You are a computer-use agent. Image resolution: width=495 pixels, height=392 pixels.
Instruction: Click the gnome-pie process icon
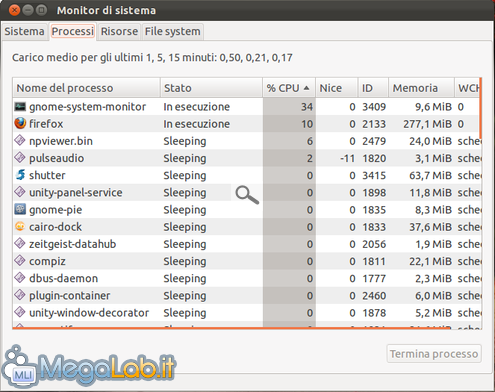click(x=20, y=209)
